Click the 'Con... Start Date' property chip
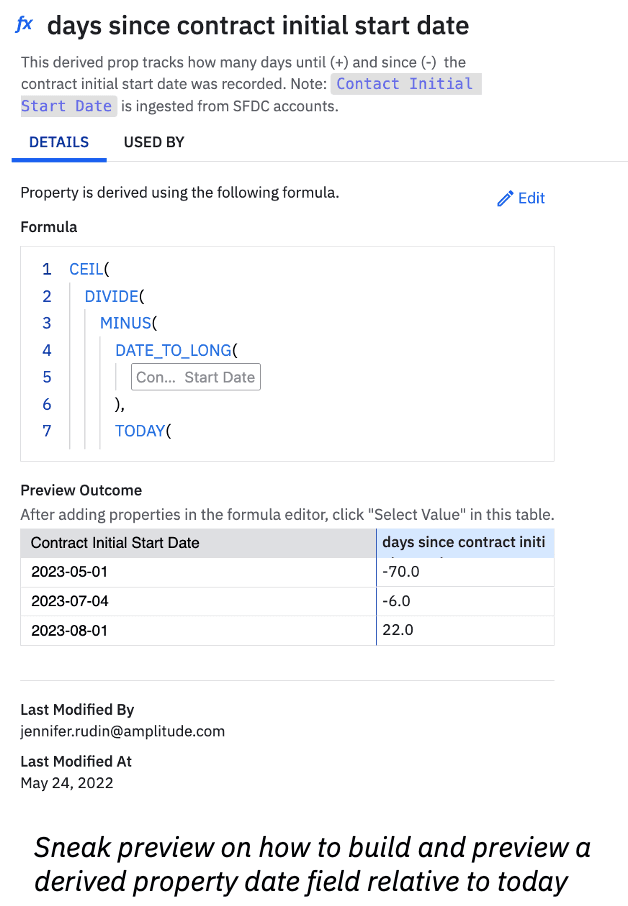The height and width of the screenshot is (906, 628). pyautogui.click(x=196, y=377)
